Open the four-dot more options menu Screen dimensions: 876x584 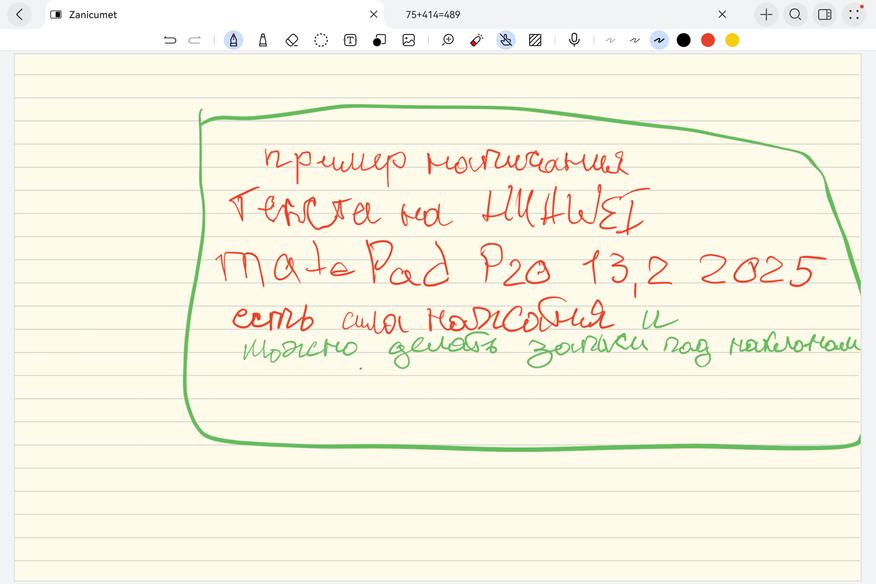click(854, 15)
